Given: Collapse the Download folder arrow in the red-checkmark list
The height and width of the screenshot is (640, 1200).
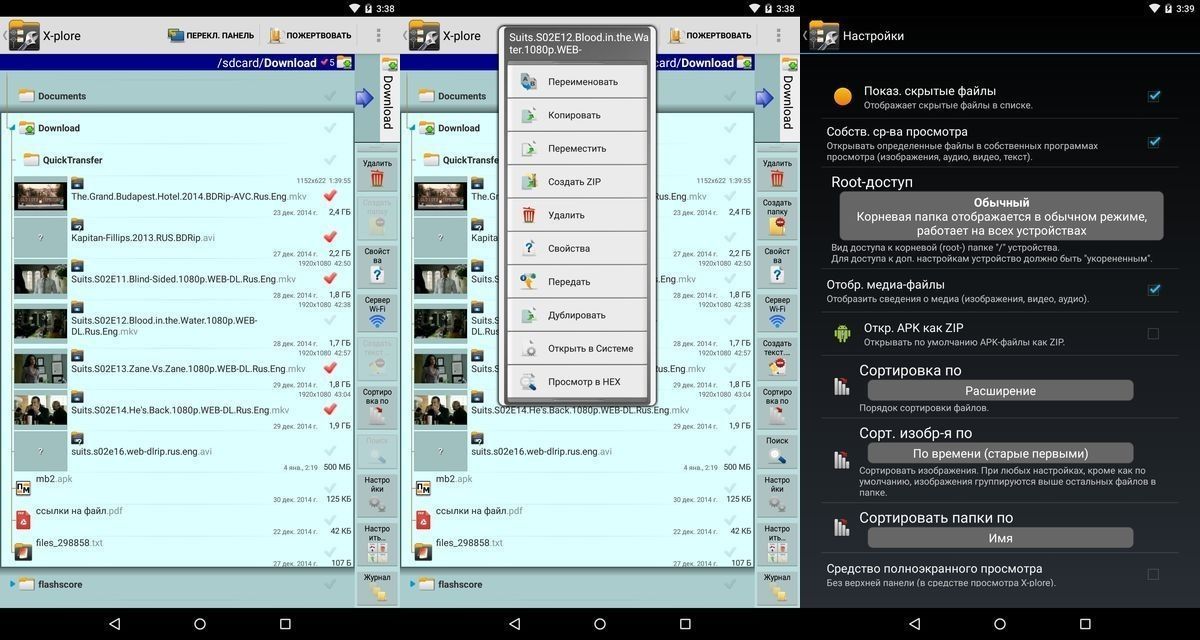Looking at the screenshot, I should pyautogui.click(x=12, y=128).
